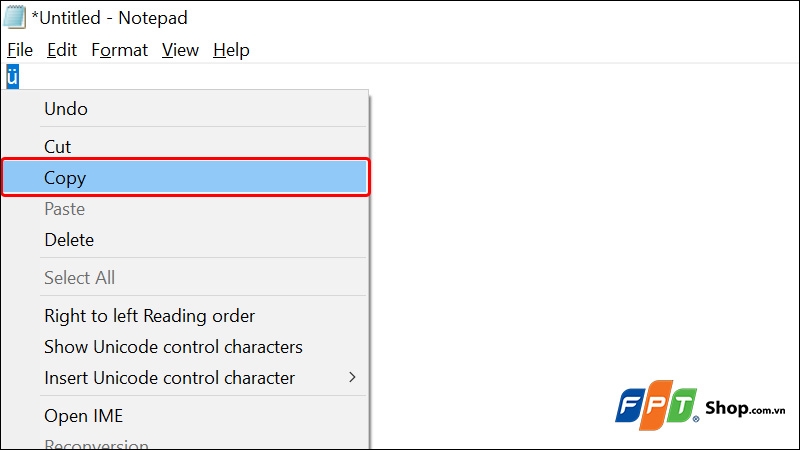Click the highlighted ü character in text area
Screen dimensions: 800x450
[12, 76]
